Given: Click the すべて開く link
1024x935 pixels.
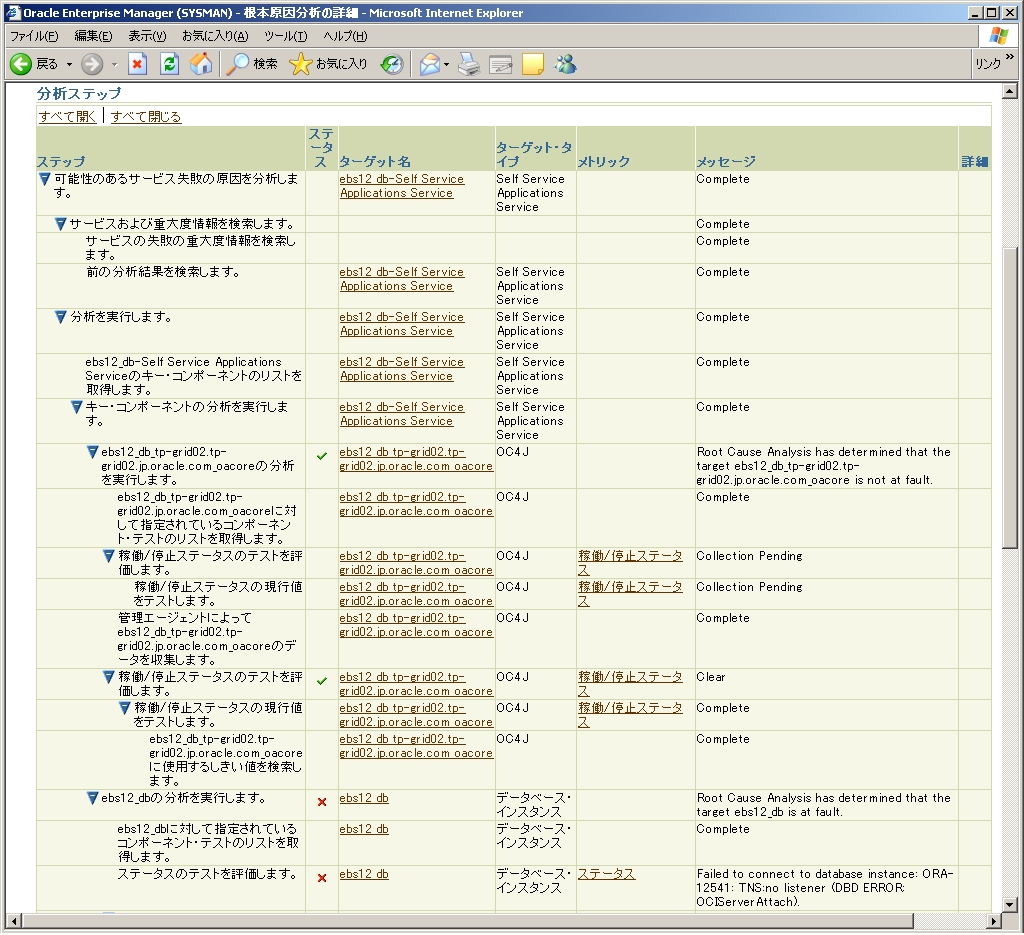Looking at the screenshot, I should [x=67, y=116].
